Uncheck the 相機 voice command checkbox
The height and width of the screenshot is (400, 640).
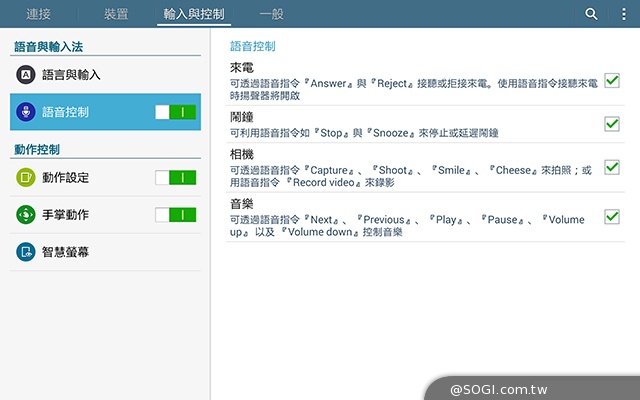coord(612,167)
